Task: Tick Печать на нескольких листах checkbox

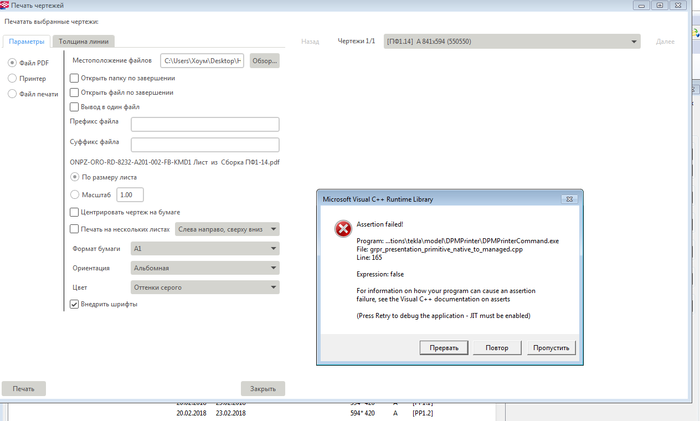Action: [x=74, y=229]
